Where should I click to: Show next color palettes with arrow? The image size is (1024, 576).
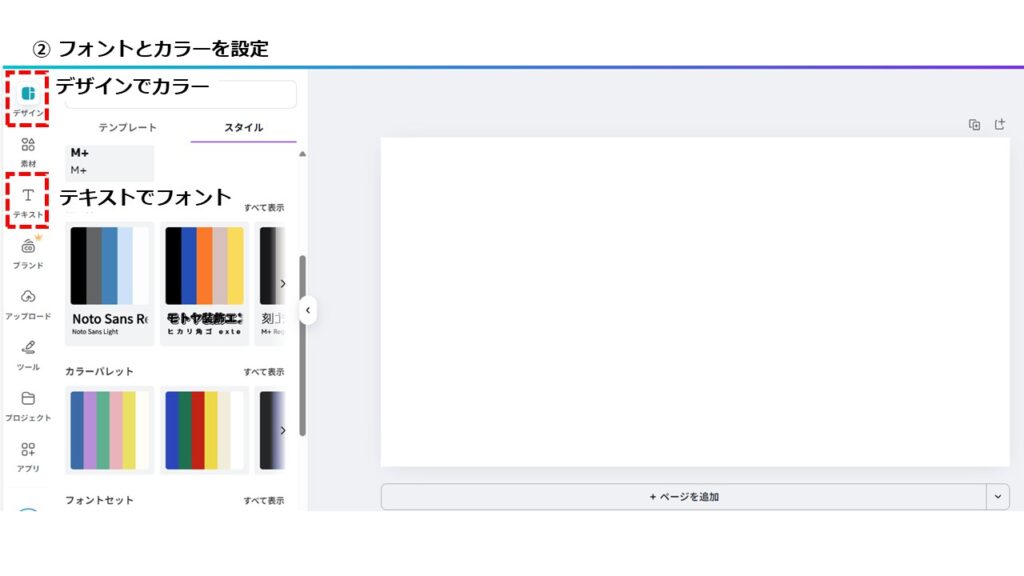(x=283, y=430)
